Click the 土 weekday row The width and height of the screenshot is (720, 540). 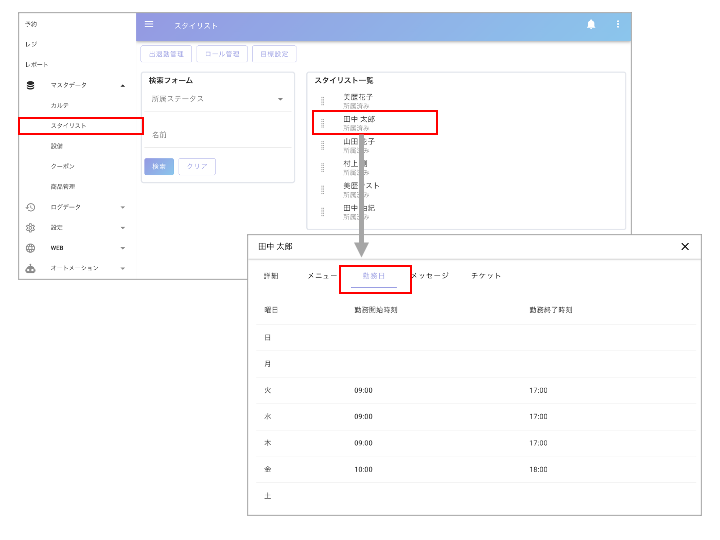coord(476,496)
